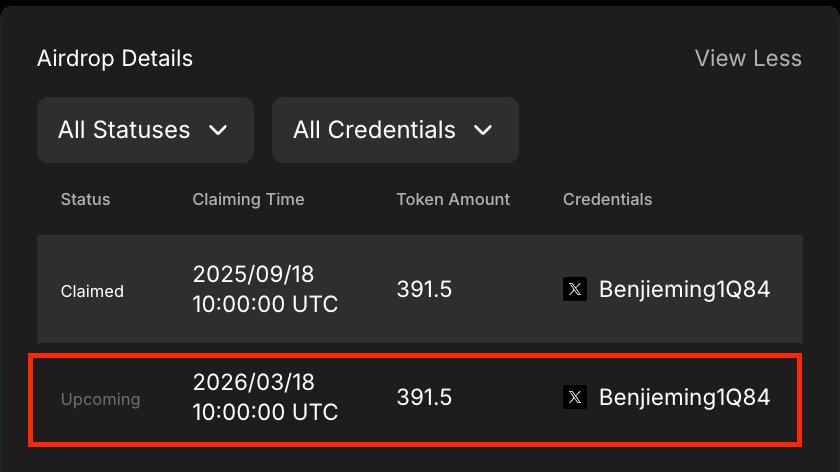Select the Benjieming1Q84 credential in Claimed row
Screen dimensions: 840x473
click(684, 290)
